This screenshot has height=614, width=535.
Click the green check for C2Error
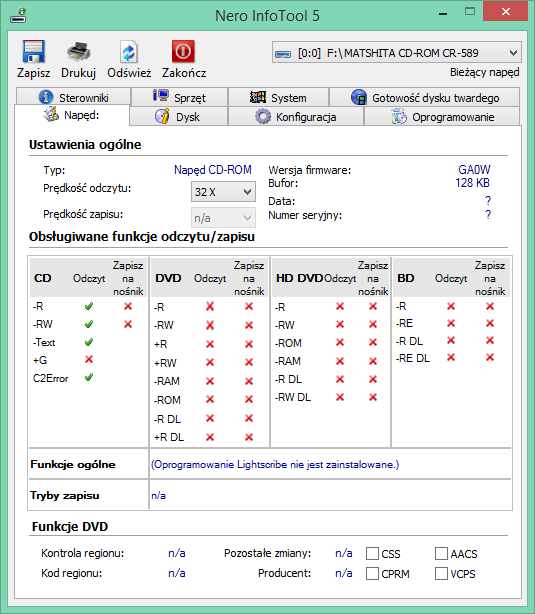(x=89, y=377)
